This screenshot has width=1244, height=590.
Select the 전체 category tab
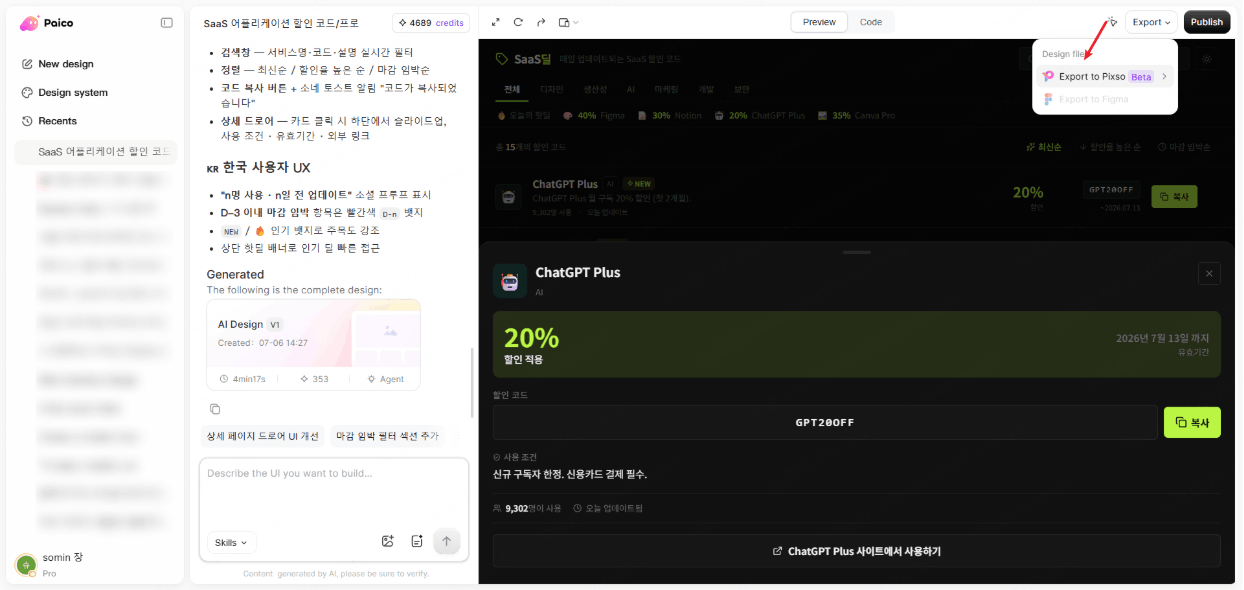(x=512, y=89)
